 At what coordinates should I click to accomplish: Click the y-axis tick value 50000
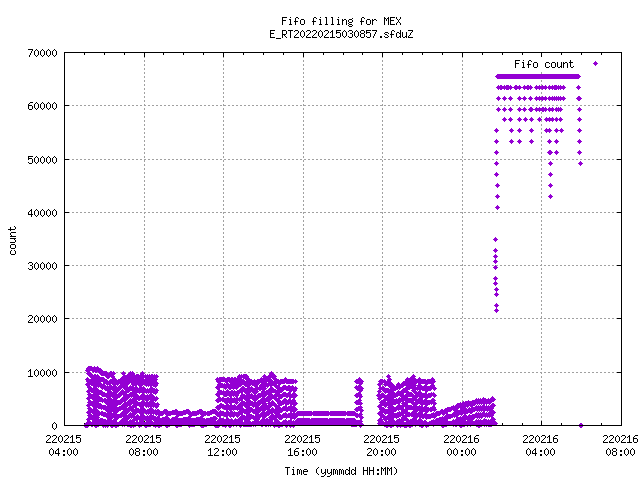tap(42, 160)
